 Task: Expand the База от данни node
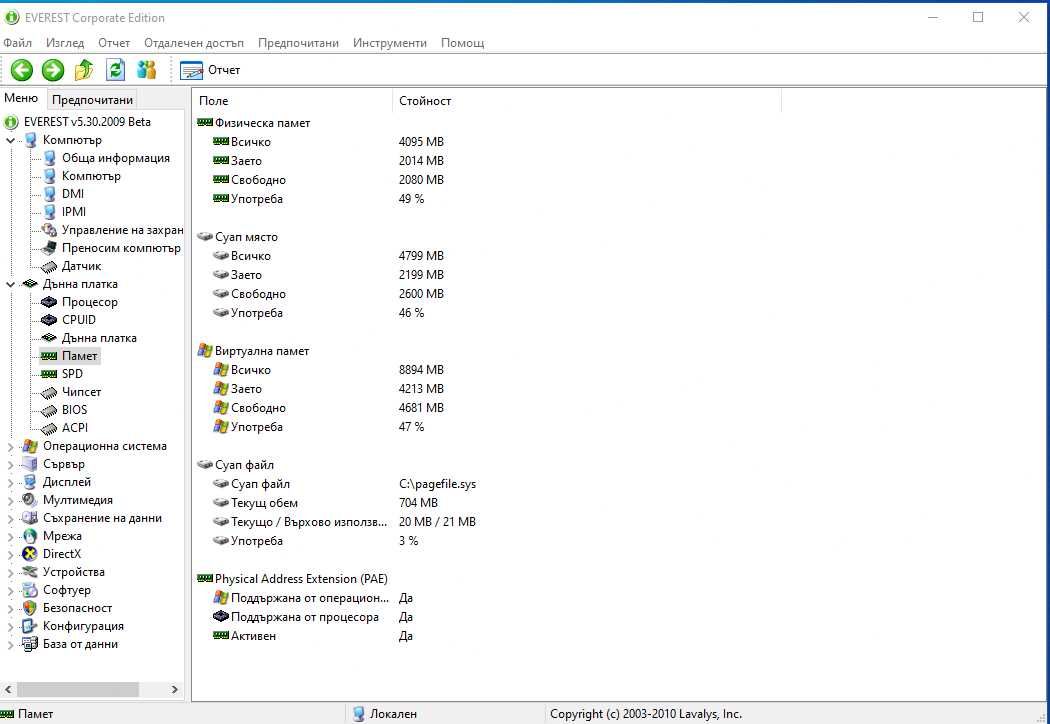pyautogui.click(x=10, y=645)
